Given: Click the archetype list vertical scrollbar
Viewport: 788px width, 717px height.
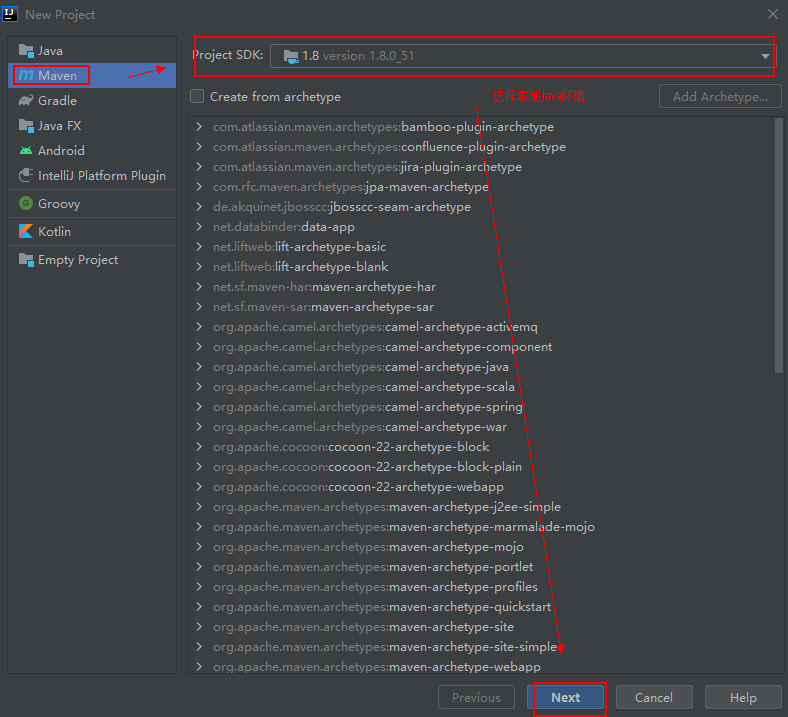Looking at the screenshot, I should coord(779,245).
